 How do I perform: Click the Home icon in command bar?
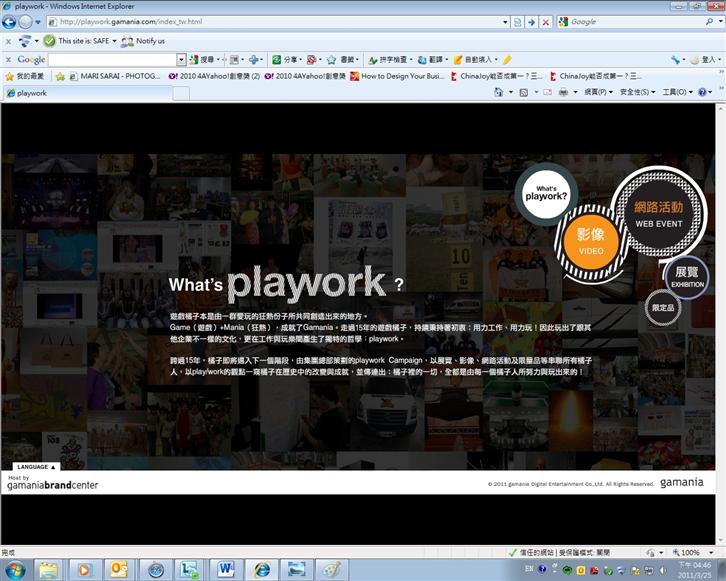coord(499,92)
